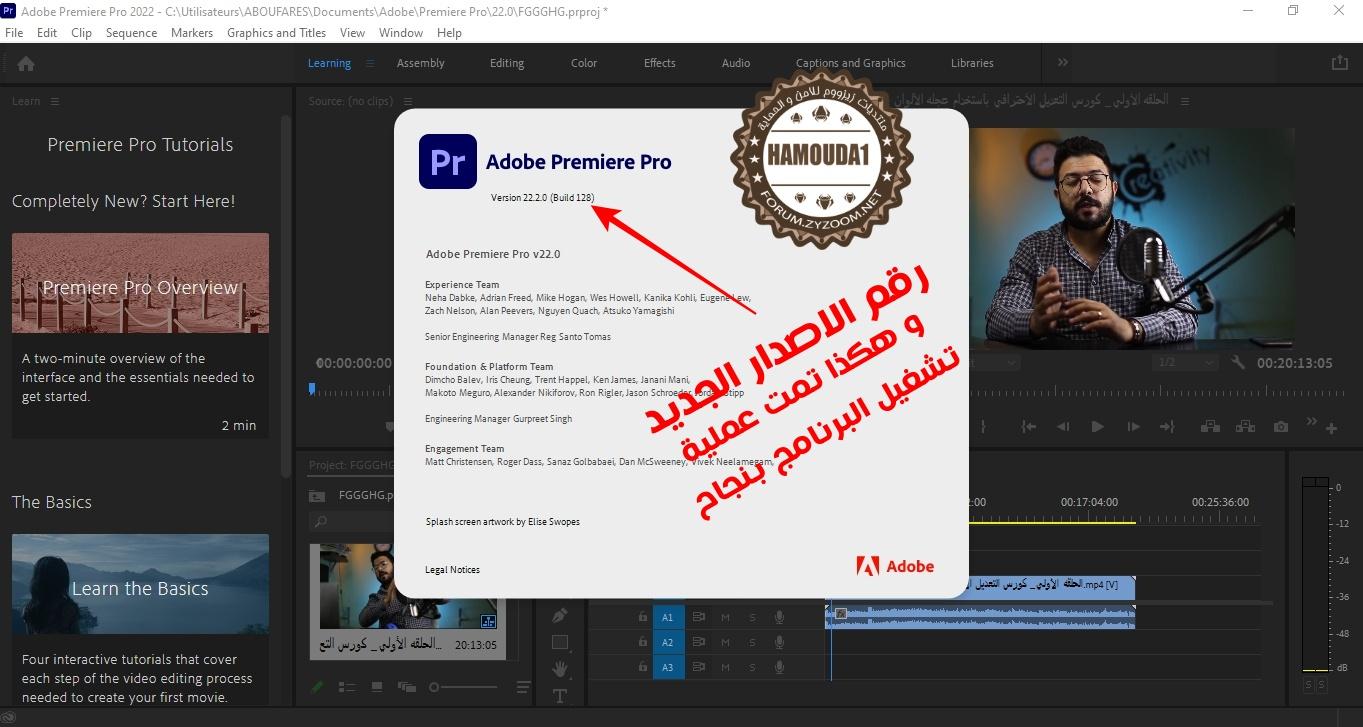Screen dimensions: 1363x727
Task: Toggle sync lock on track A1
Action: [700, 617]
